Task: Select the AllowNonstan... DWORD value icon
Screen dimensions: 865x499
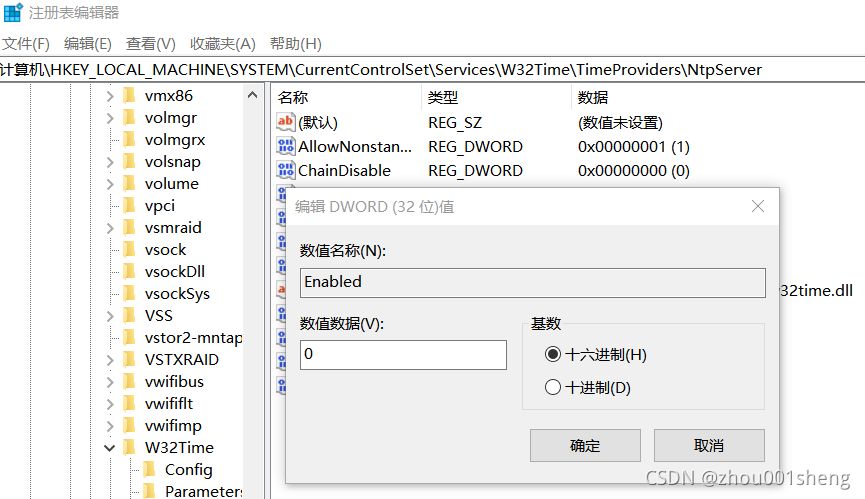Action: tap(285, 146)
